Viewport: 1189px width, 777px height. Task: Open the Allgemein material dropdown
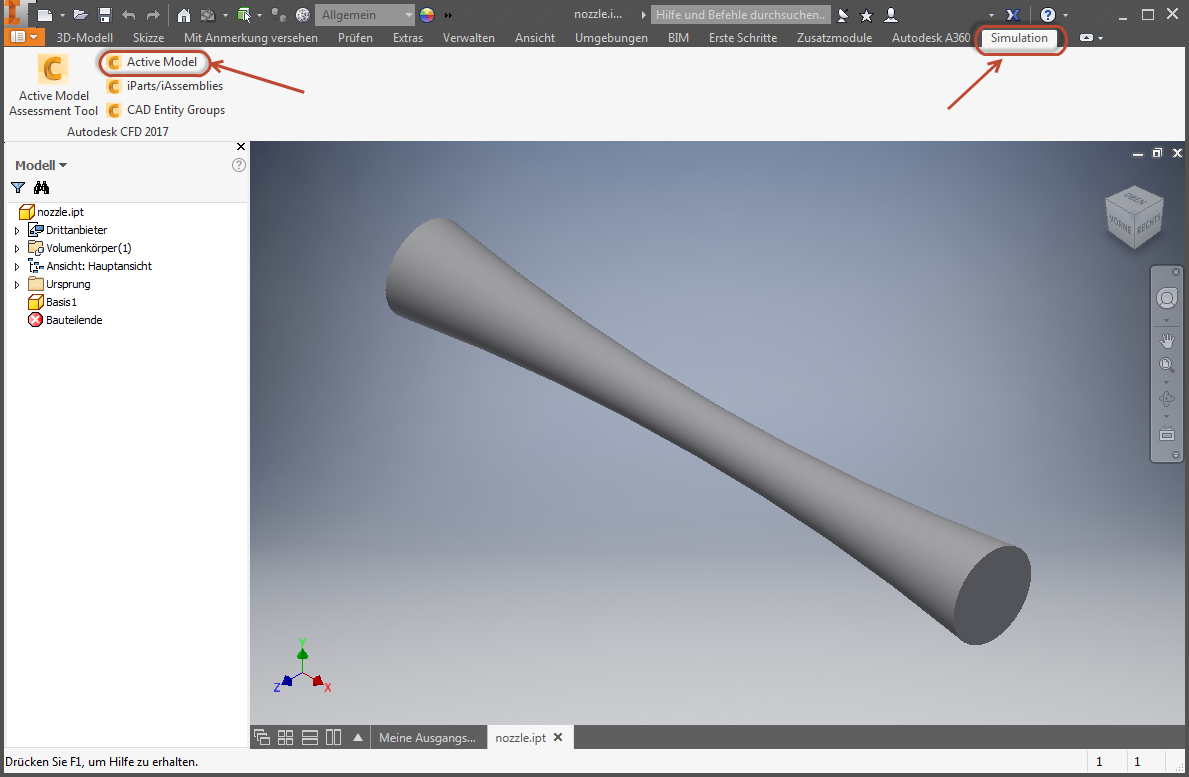pos(365,14)
